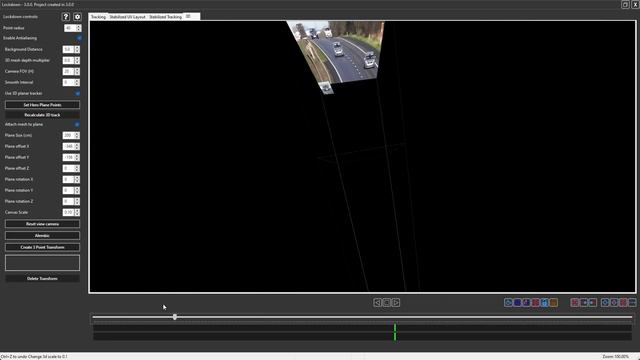Click the orange tool icon in the viewer toolbar
The width and height of the screenshot is (640, 360).
pyautogui.click(x=553, y=302)
